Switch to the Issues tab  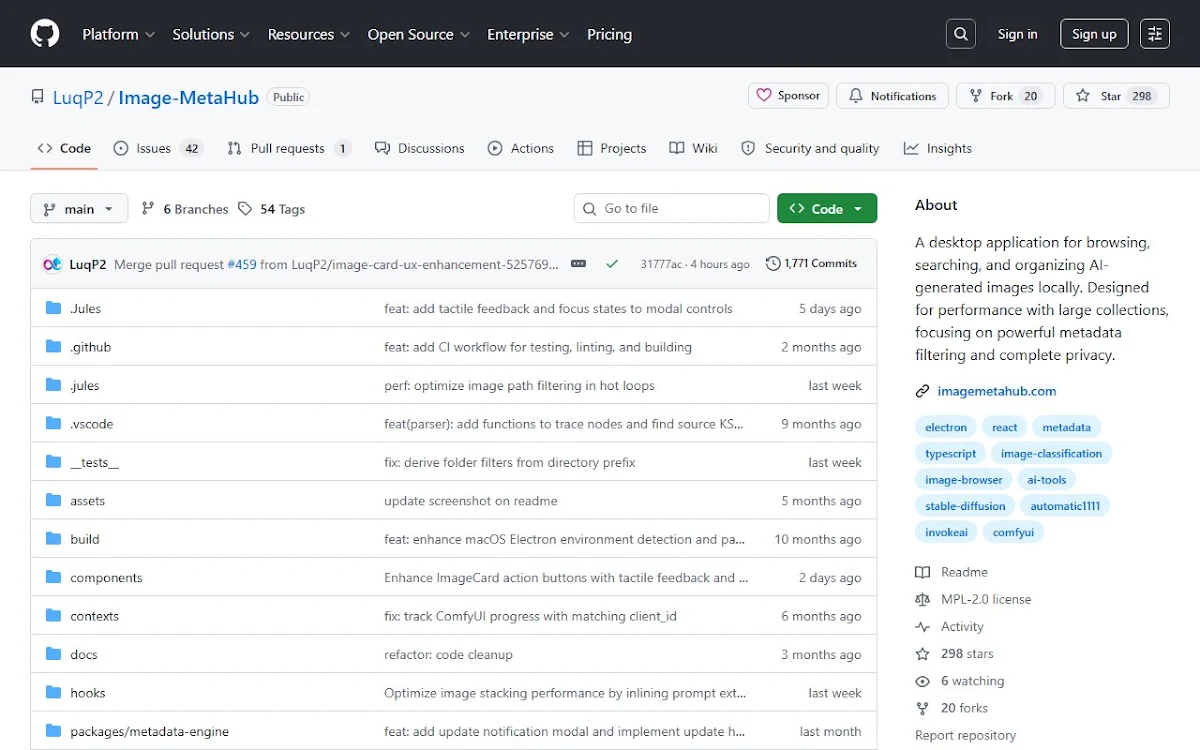[158, 148]
